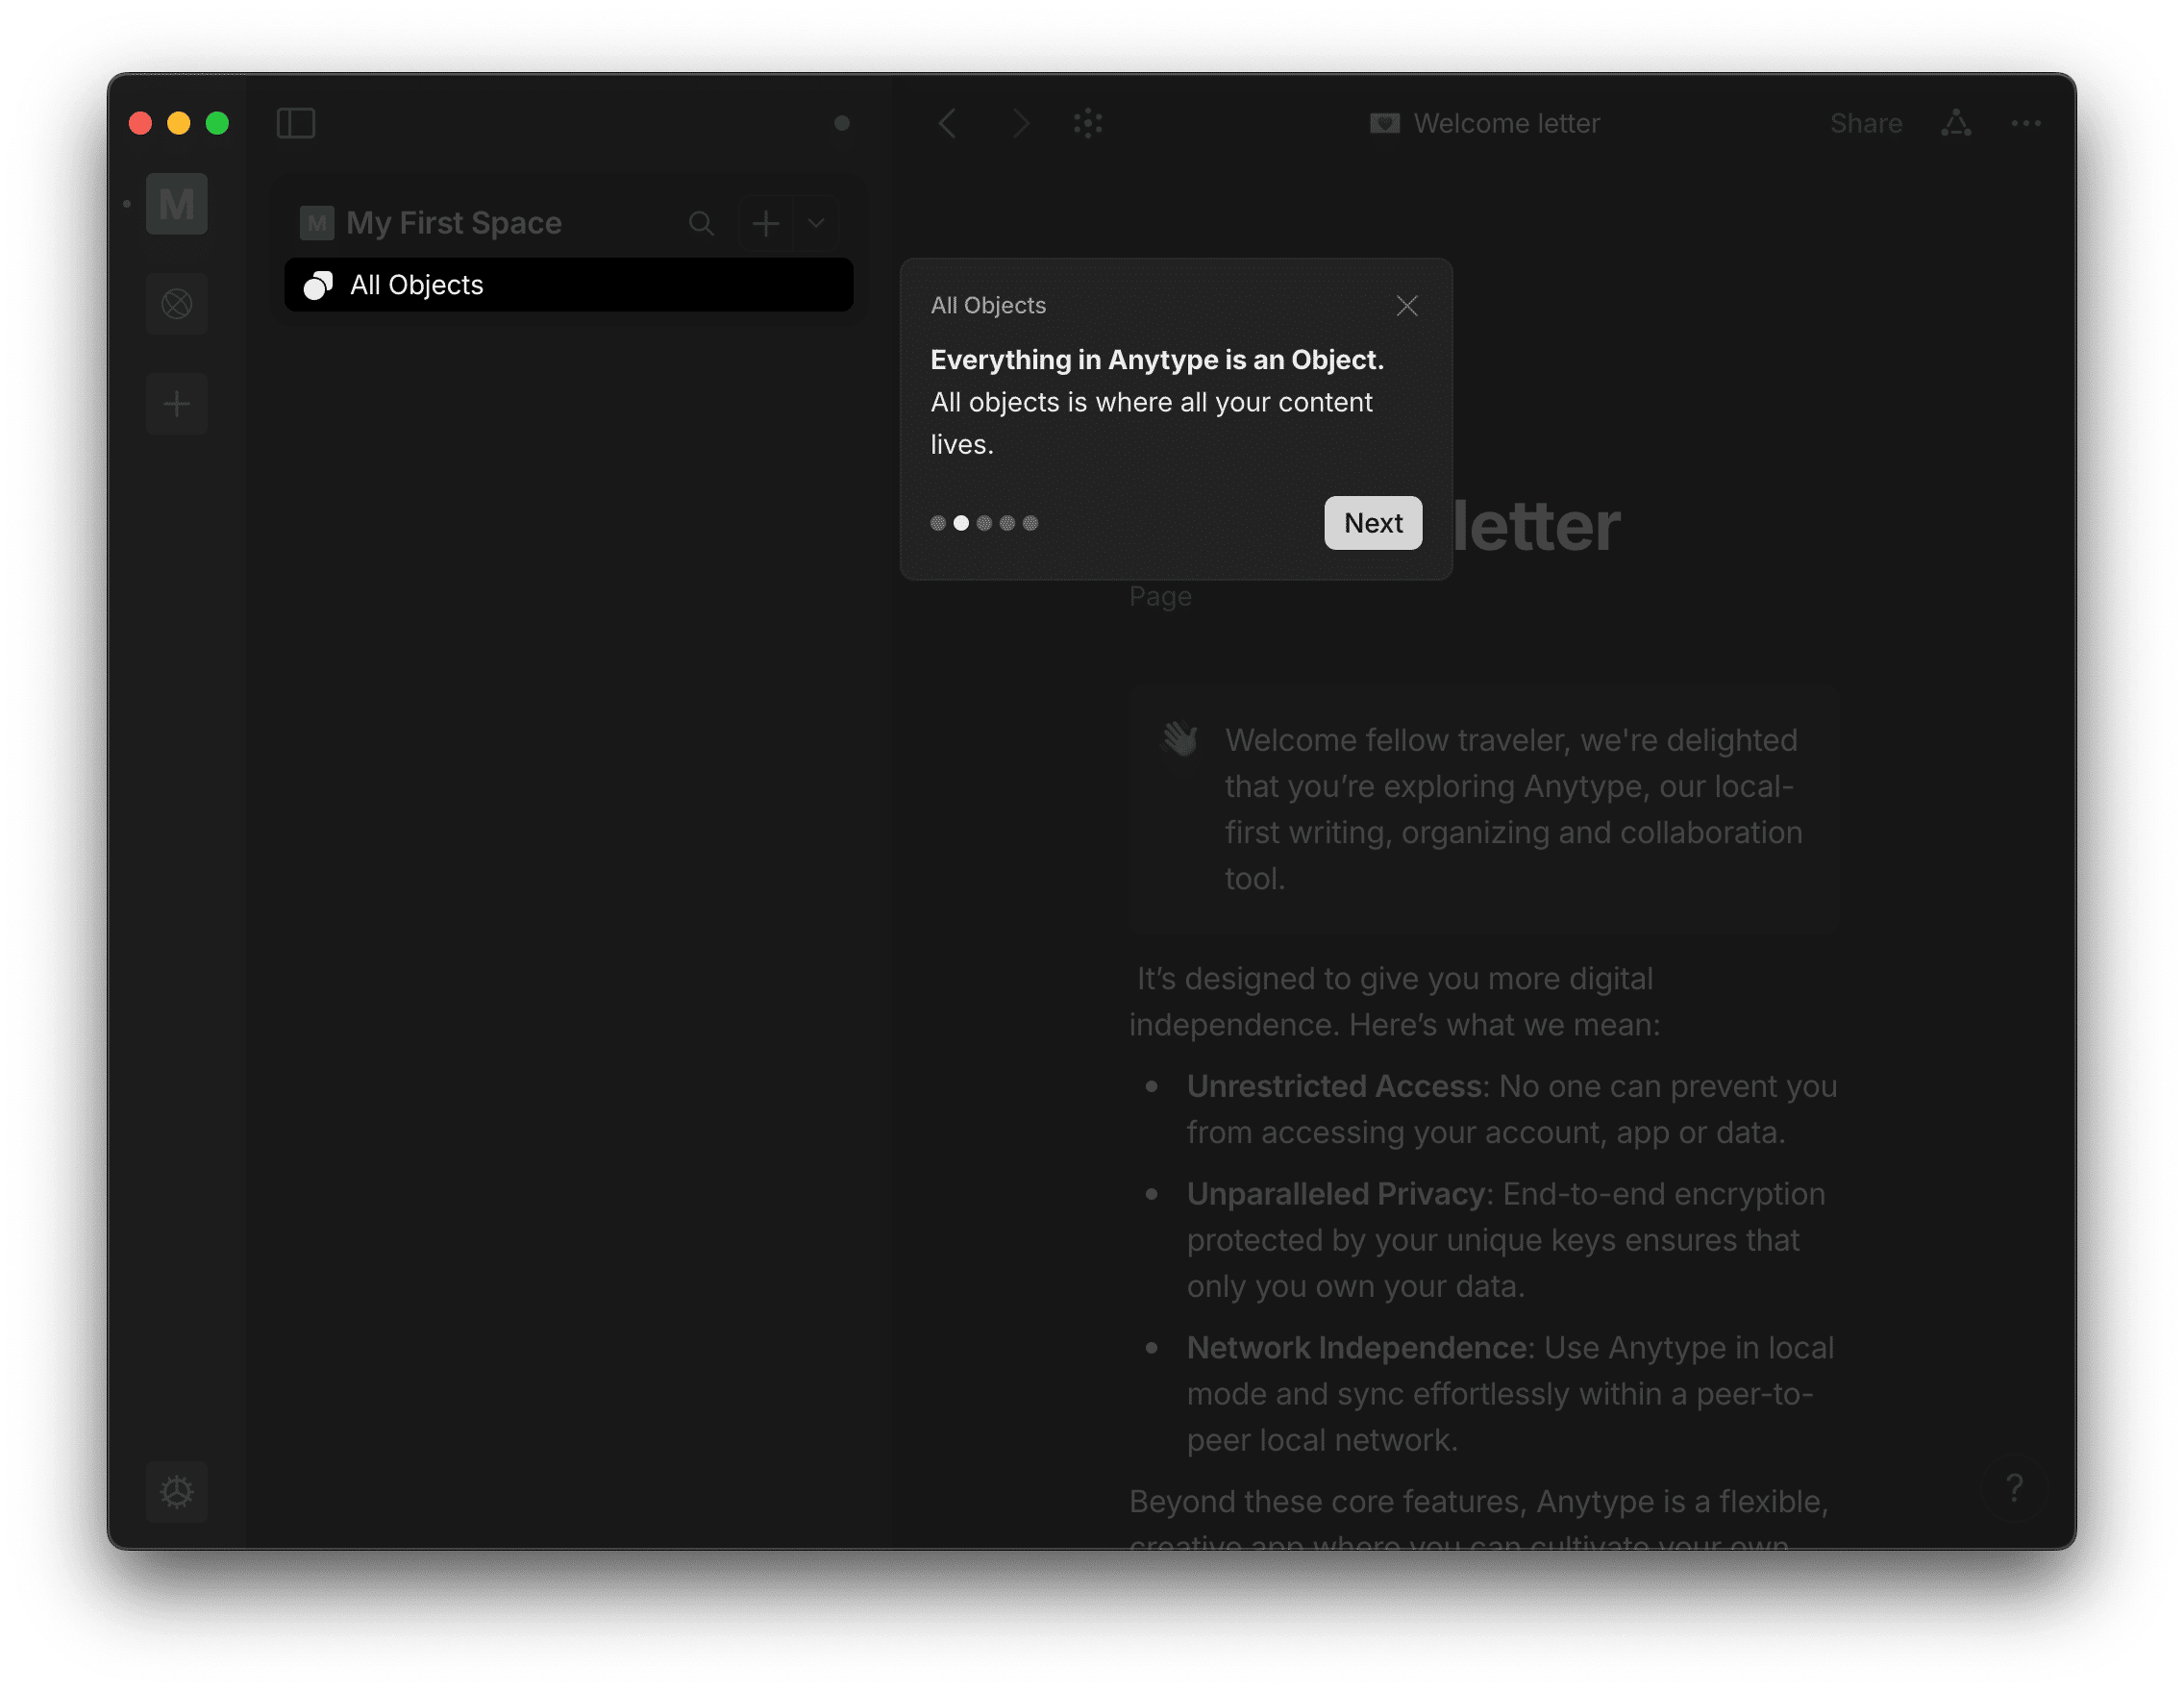
Task: Jump to the last onboarding step dot
Action: (x=1030, y=523)
